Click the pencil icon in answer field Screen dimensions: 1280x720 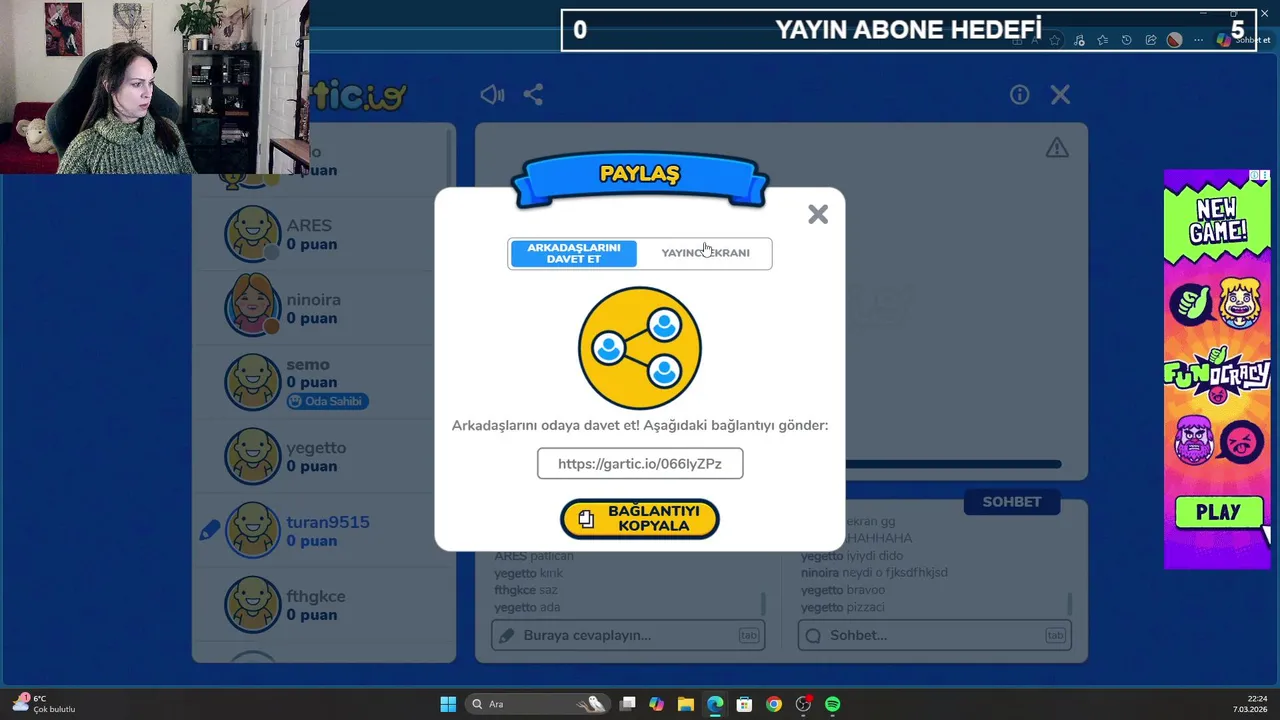507,635
